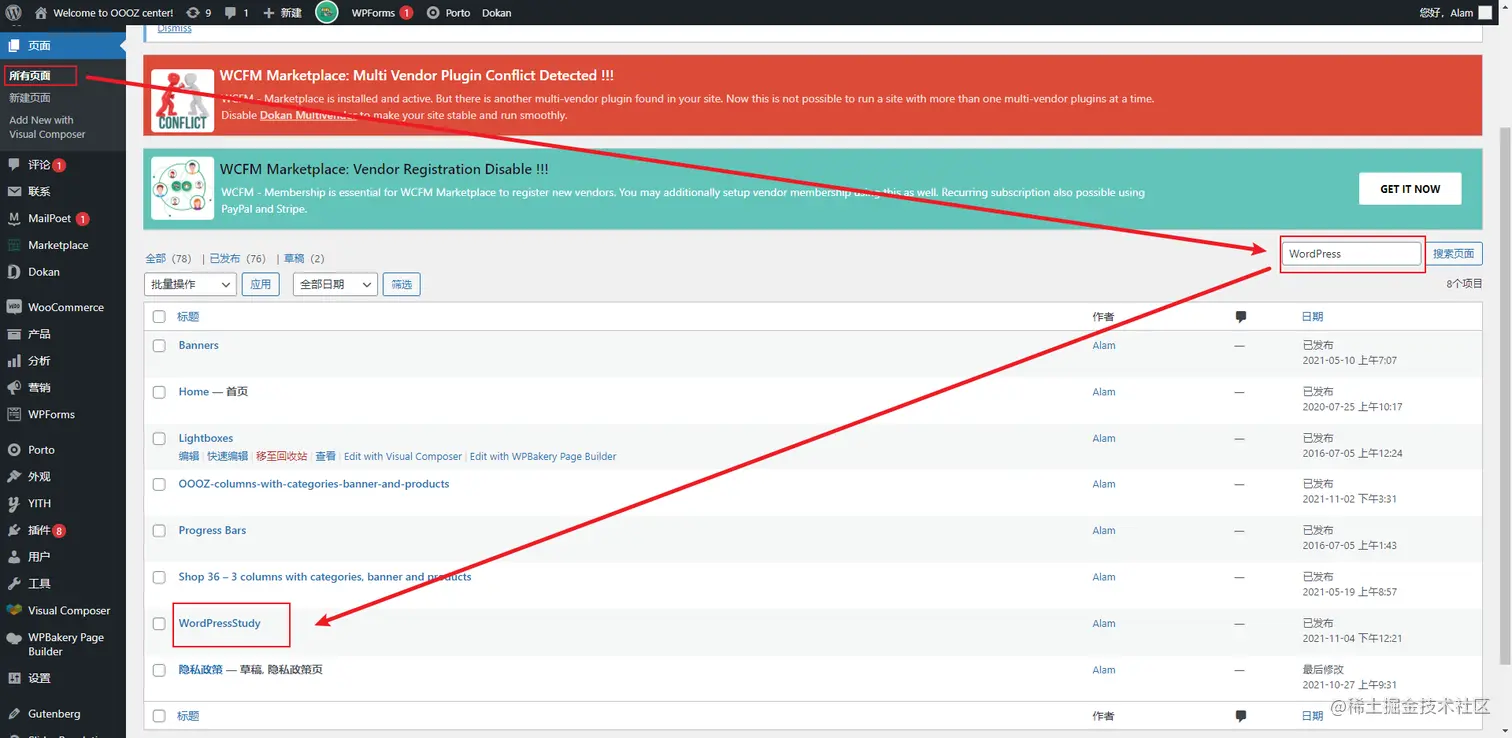The image size is (1512, 738).
Task: Click the round green avatar icon in admin bar
Action: click(x=327, y=12)
